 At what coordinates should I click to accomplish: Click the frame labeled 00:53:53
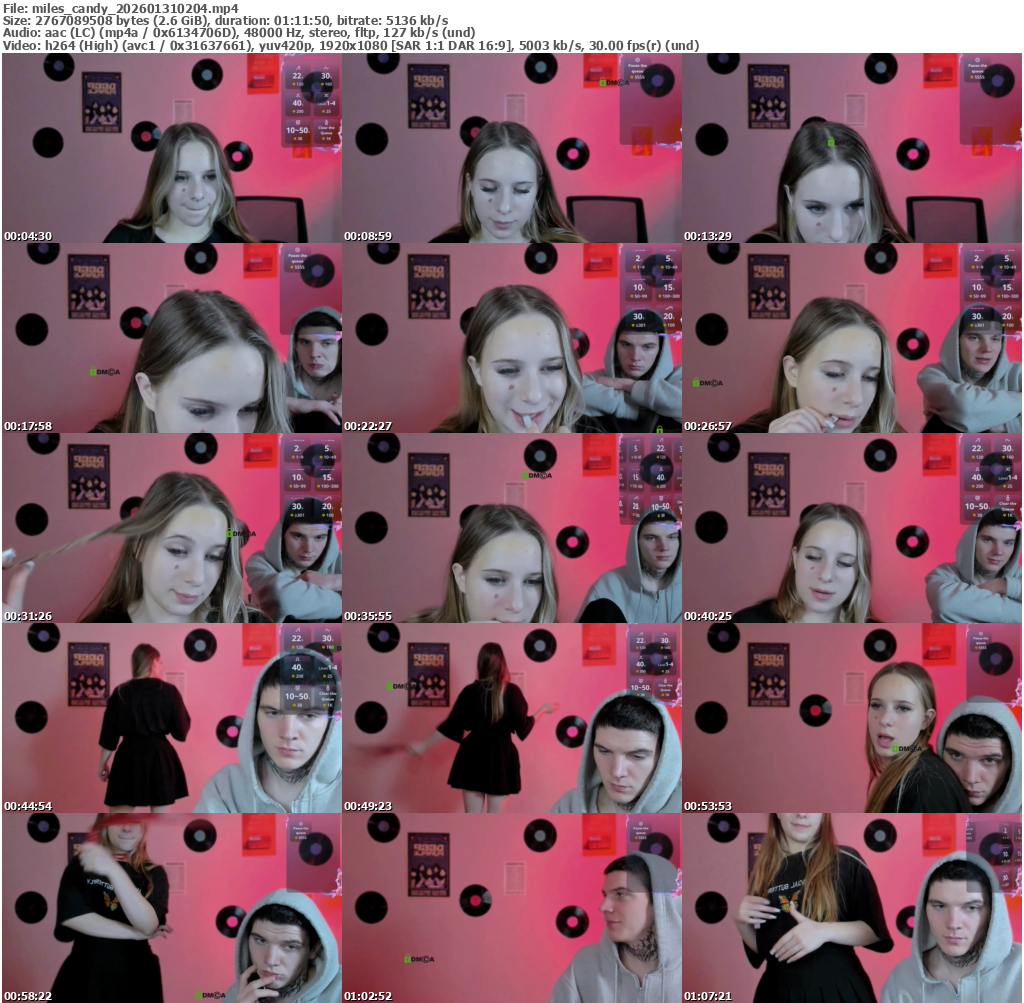pyautogui.click(x=852, y=718)
